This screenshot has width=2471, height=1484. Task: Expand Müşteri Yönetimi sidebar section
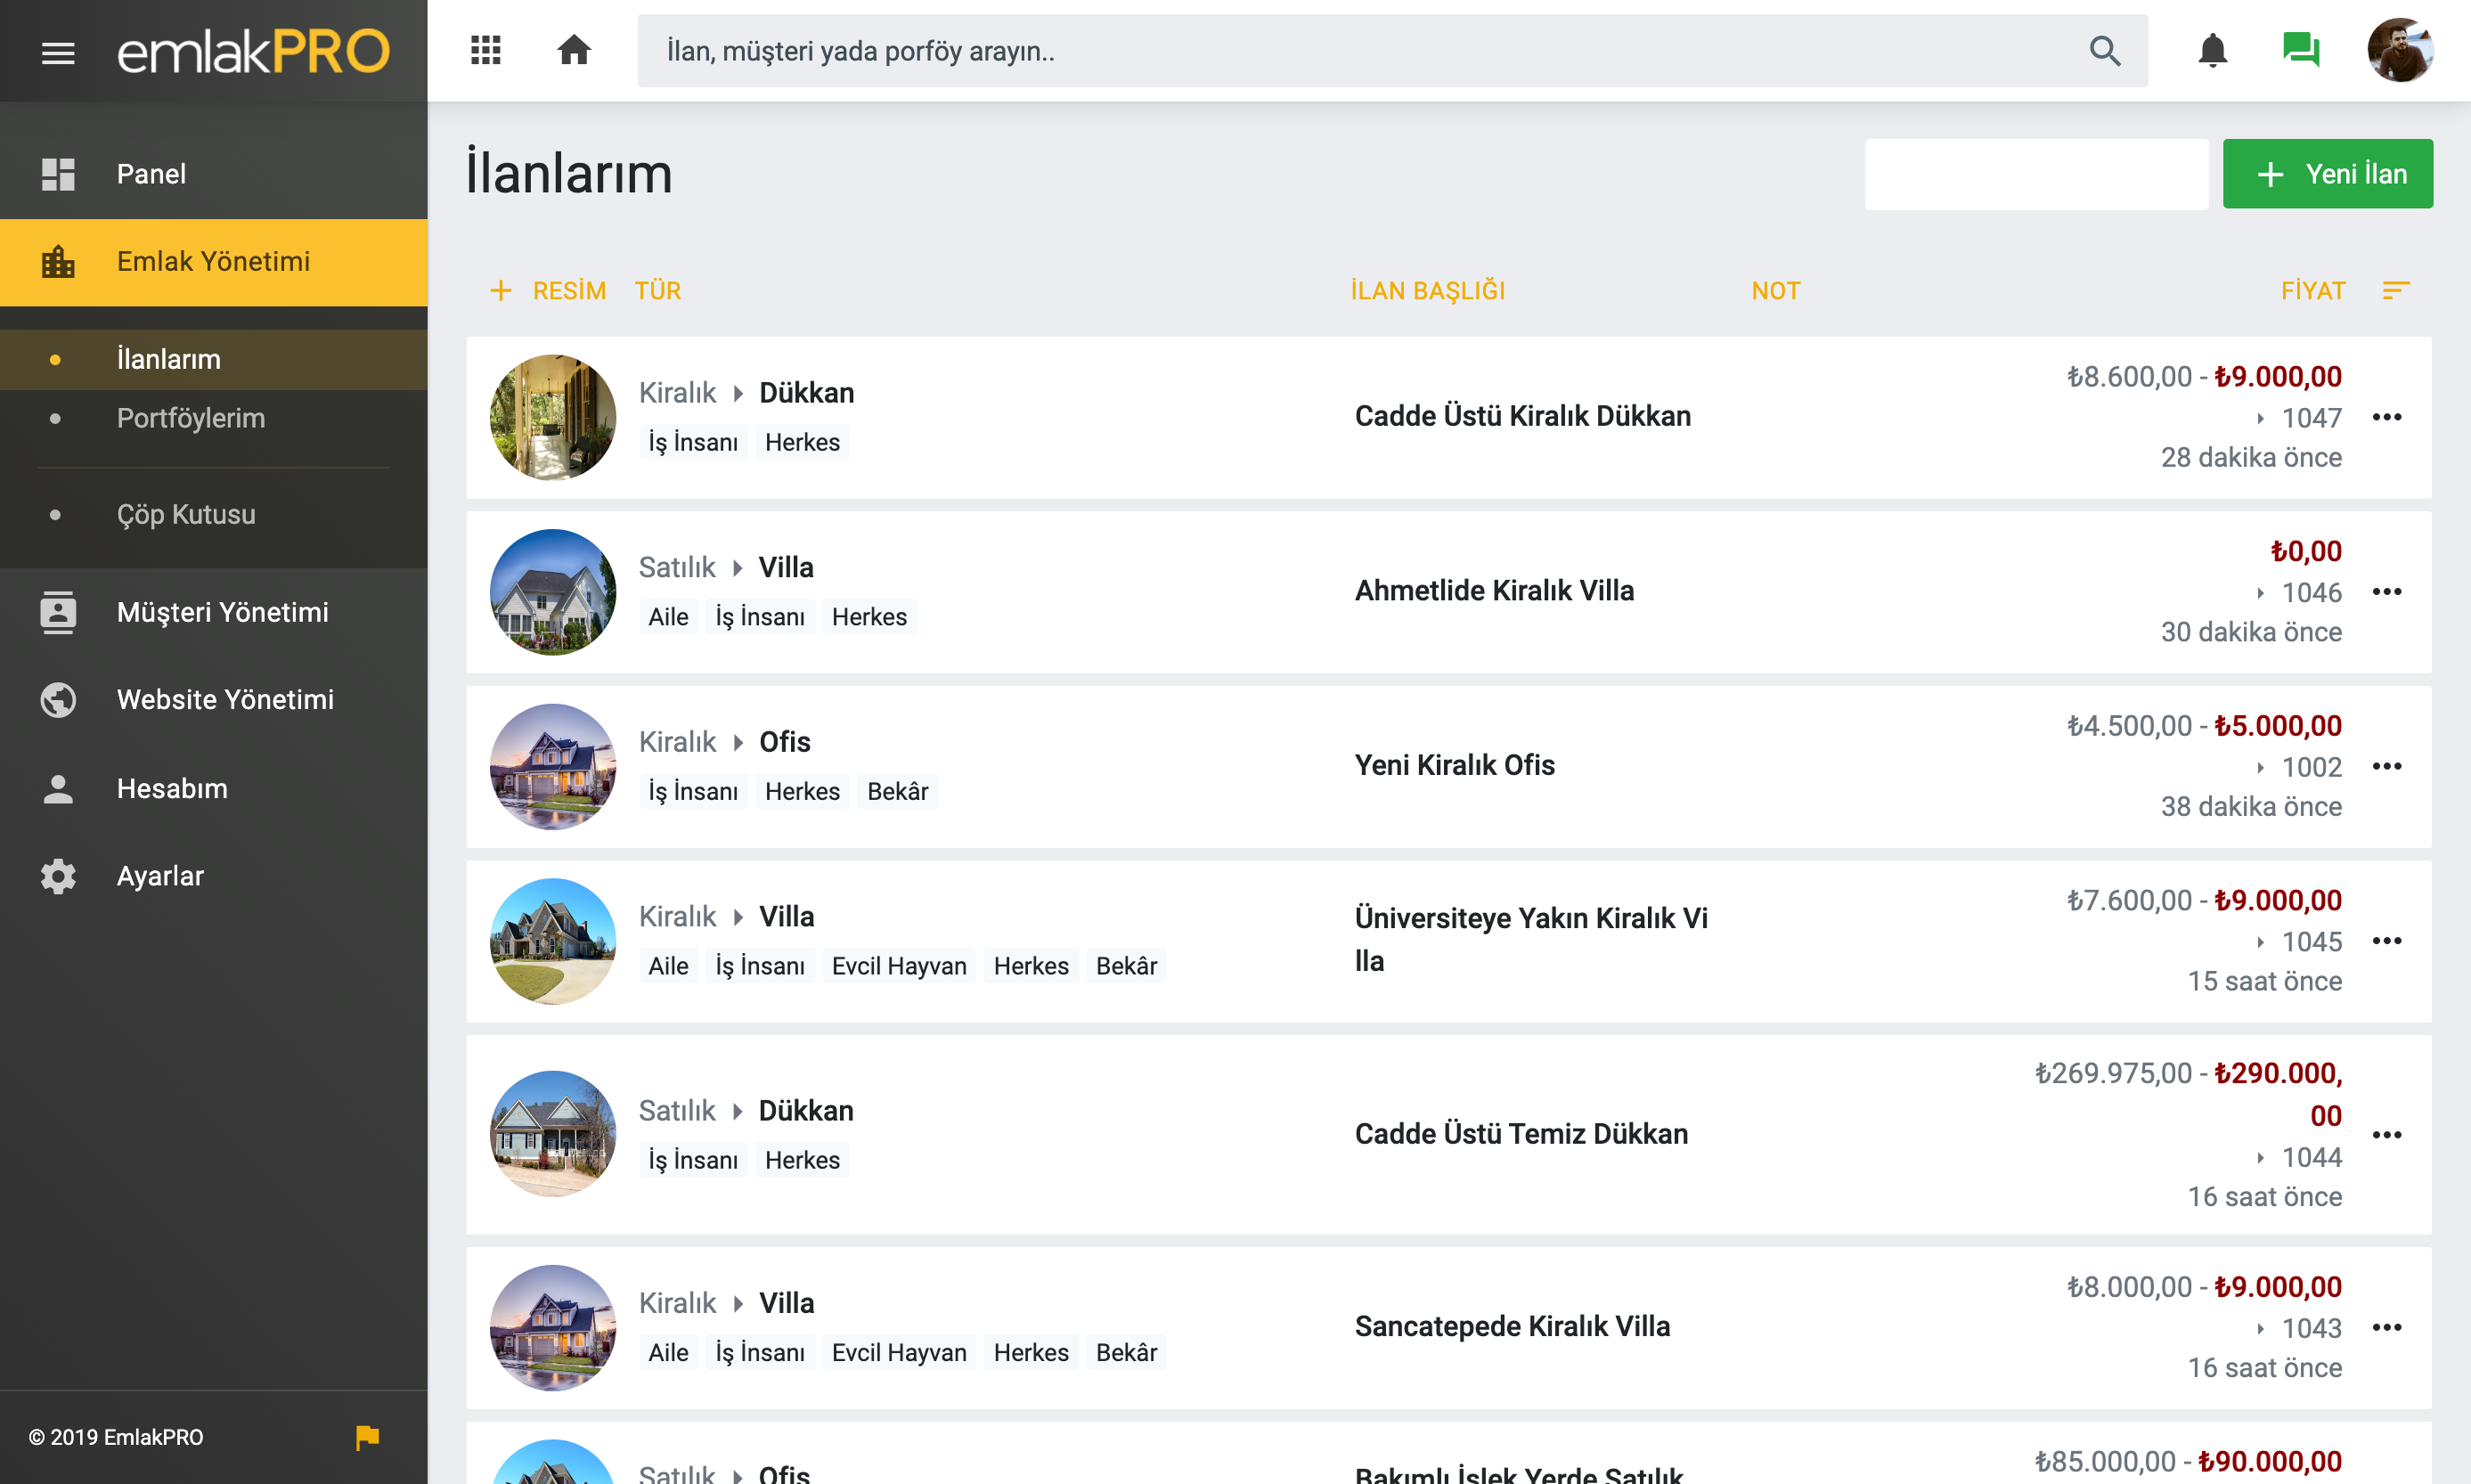point(222,612)
